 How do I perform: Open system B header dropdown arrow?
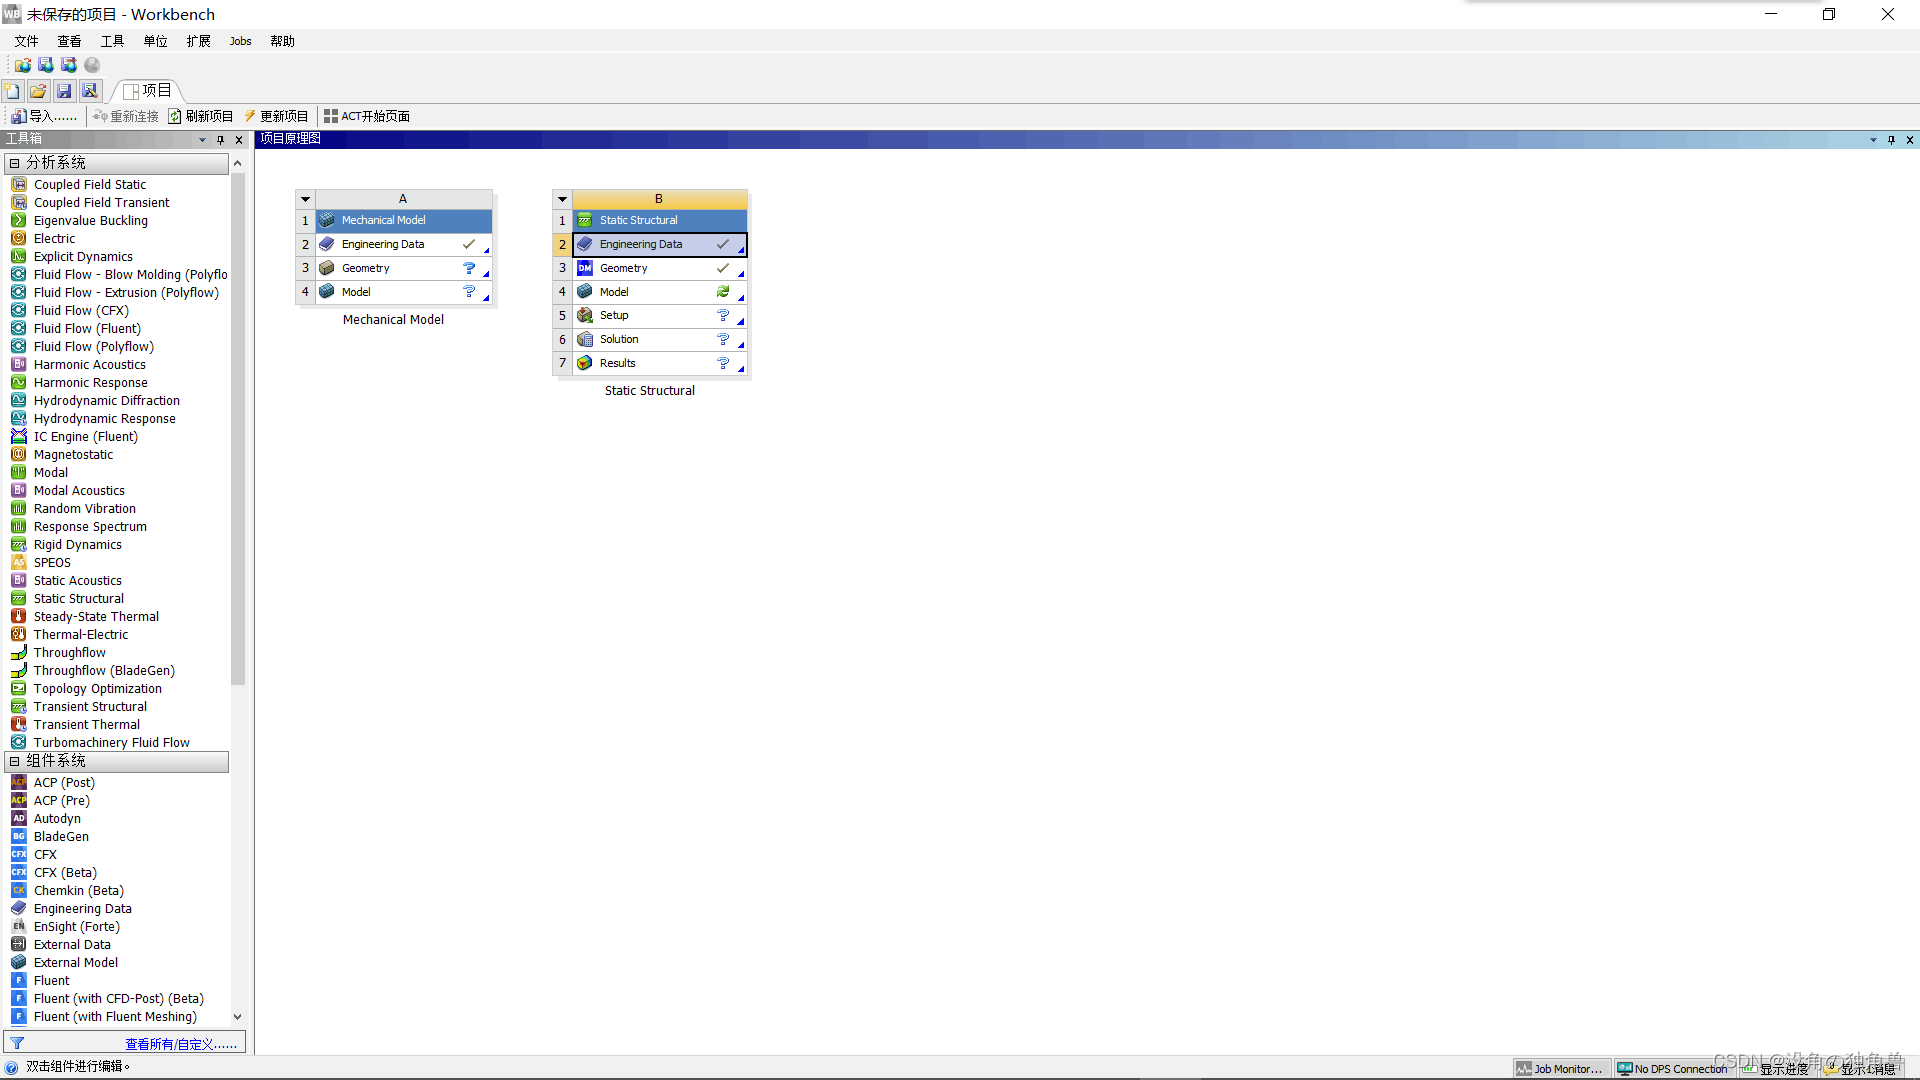pos(562,199)
